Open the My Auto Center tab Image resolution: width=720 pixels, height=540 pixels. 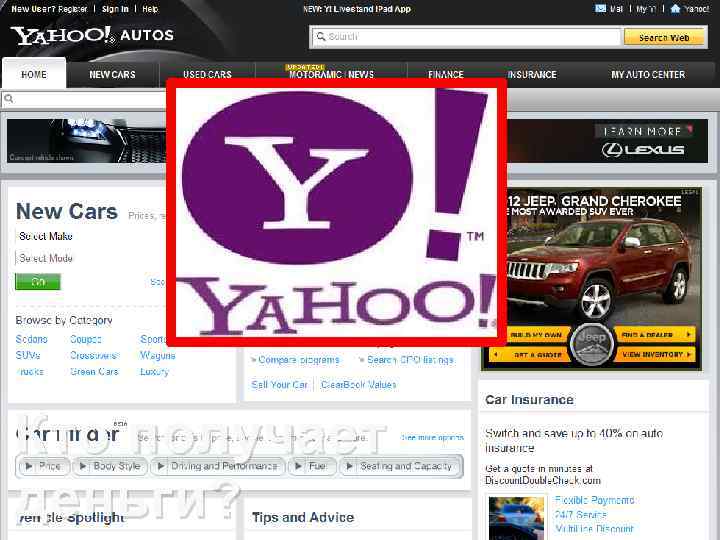coord(647,74)
